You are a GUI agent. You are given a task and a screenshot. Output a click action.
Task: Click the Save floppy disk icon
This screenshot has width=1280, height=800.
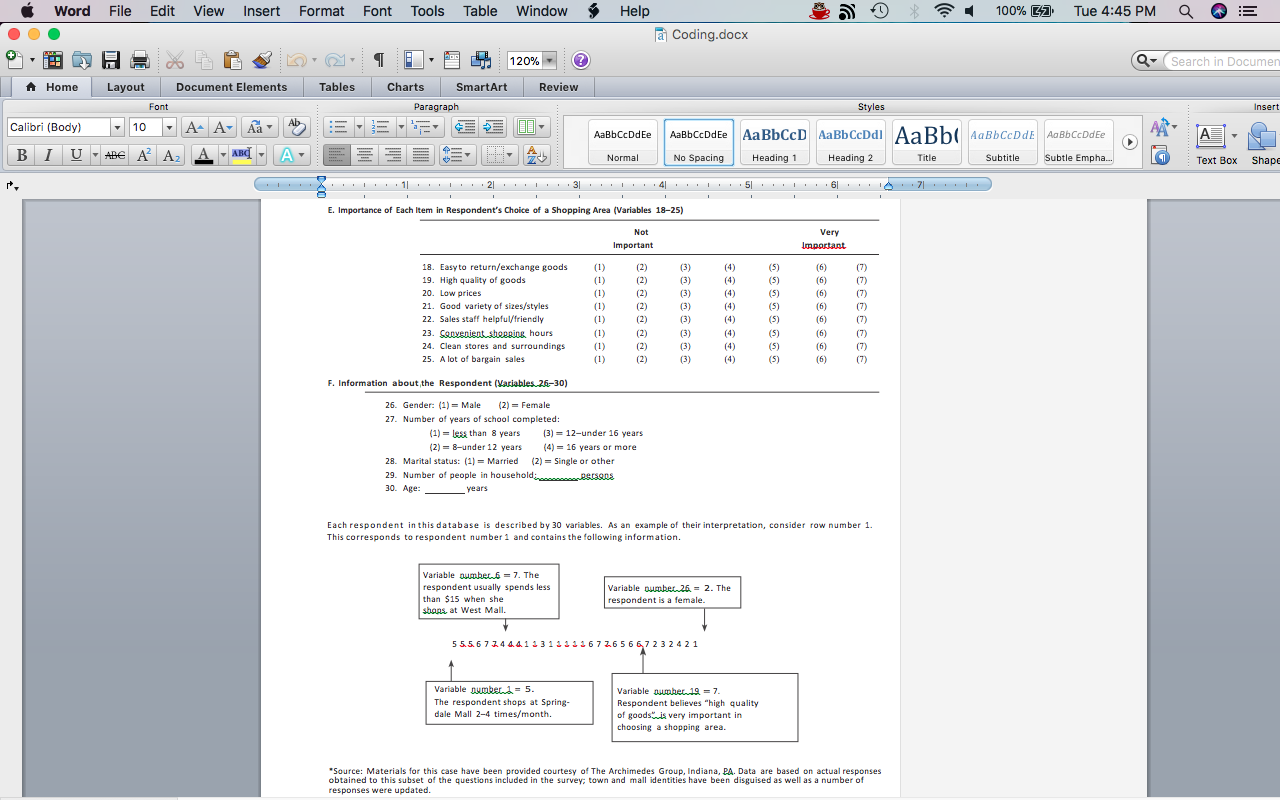[111, 61]
